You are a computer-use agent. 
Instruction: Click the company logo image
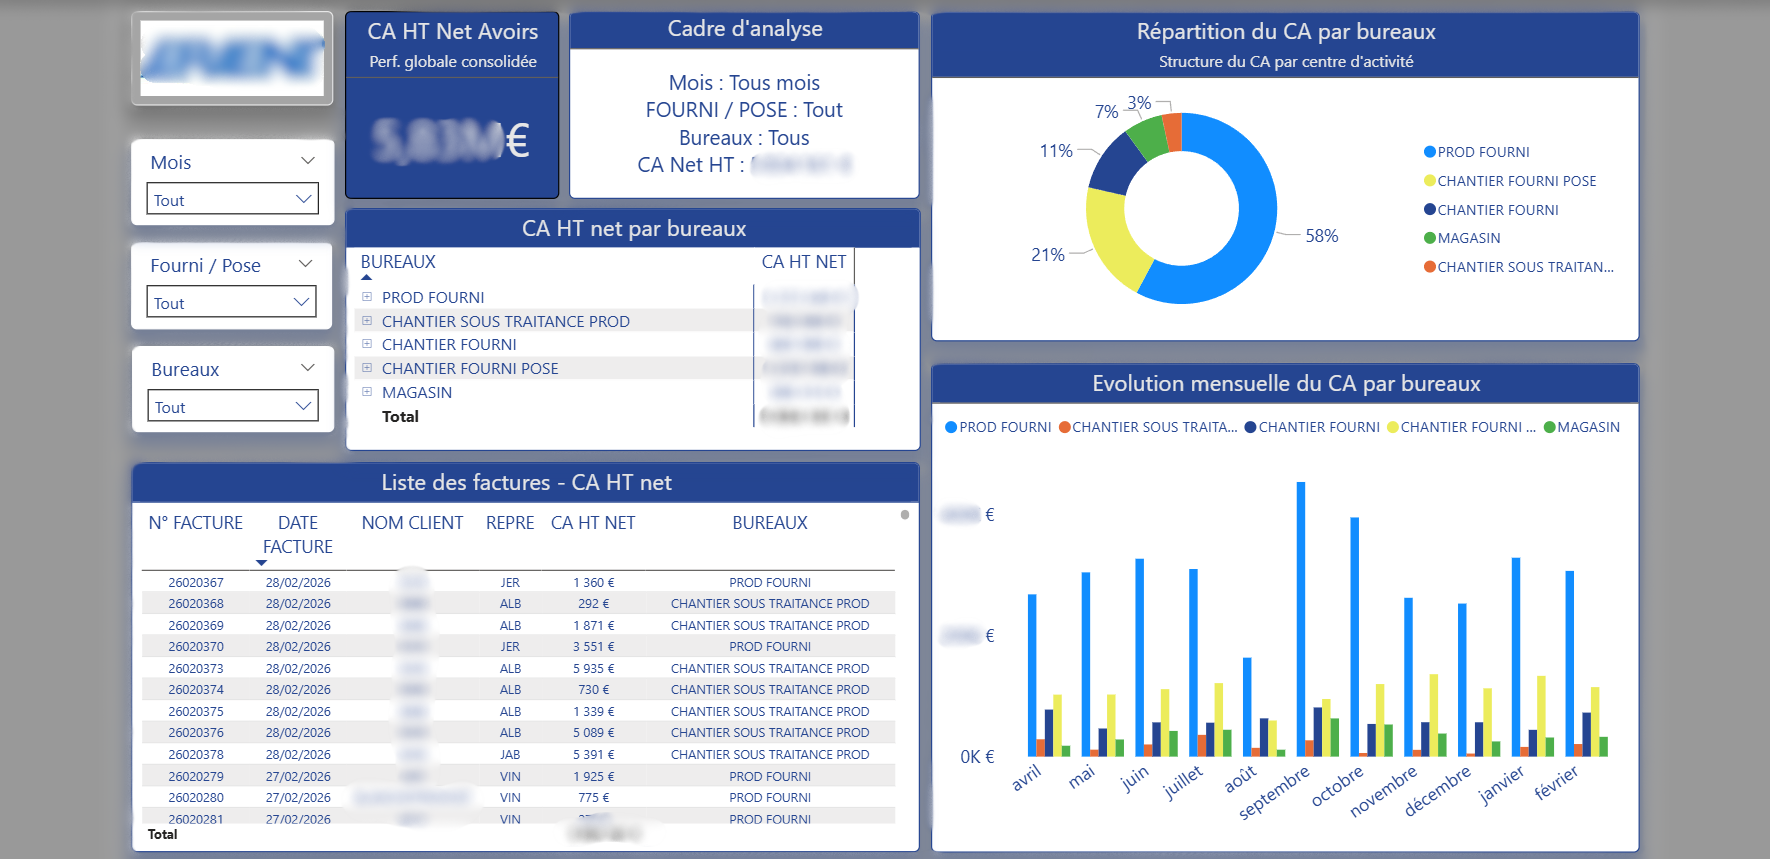(x=232, y=58)
